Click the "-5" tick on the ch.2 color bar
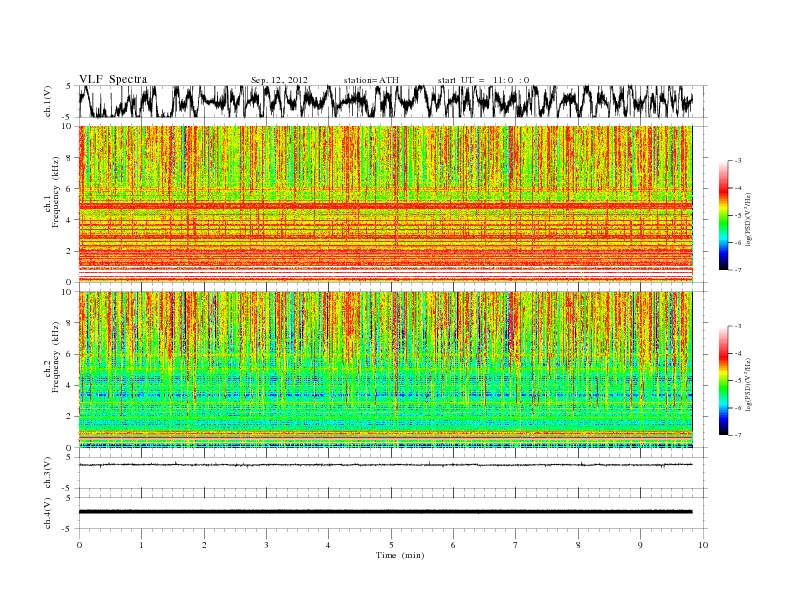Screen dimensions: 792x612 pos(738,380)
